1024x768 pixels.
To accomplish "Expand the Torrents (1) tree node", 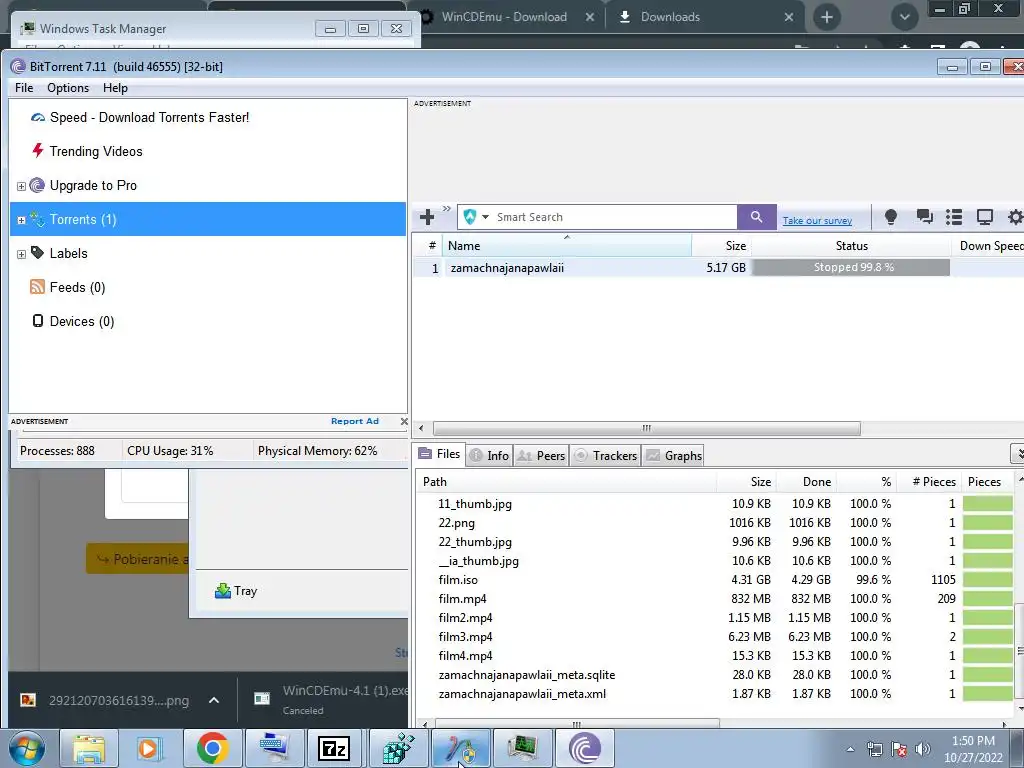I will 21,220.
